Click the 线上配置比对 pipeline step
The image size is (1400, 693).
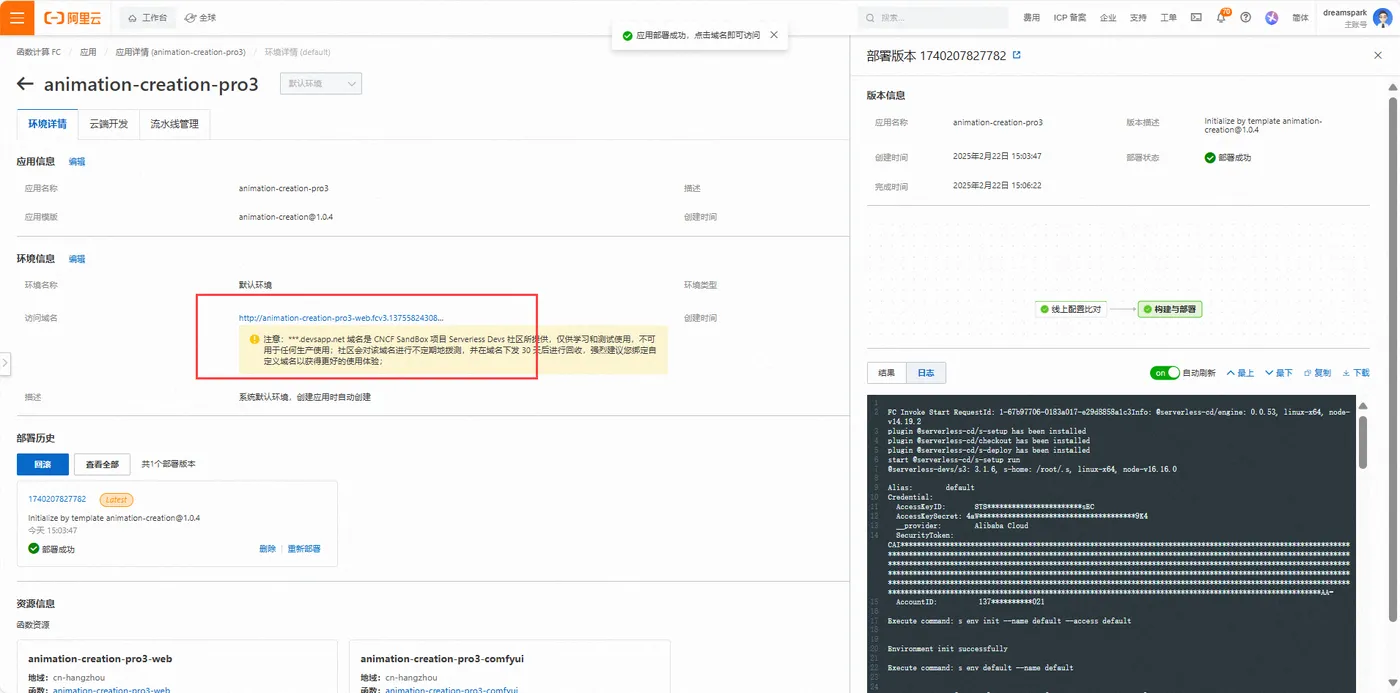point(1070,309)
